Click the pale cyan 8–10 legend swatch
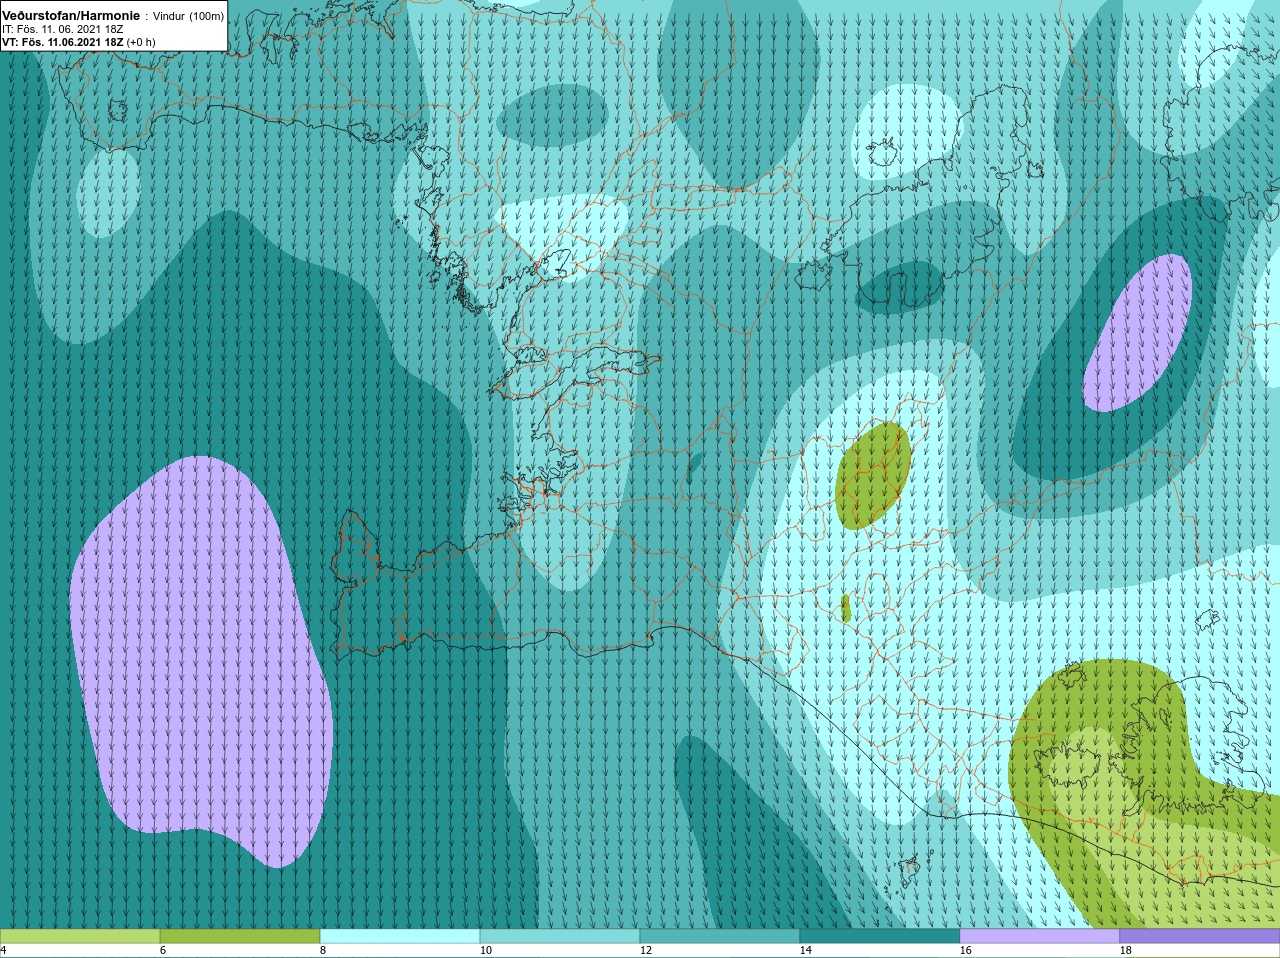This screenshot has height=958, width=1280. tap(400, 936)
